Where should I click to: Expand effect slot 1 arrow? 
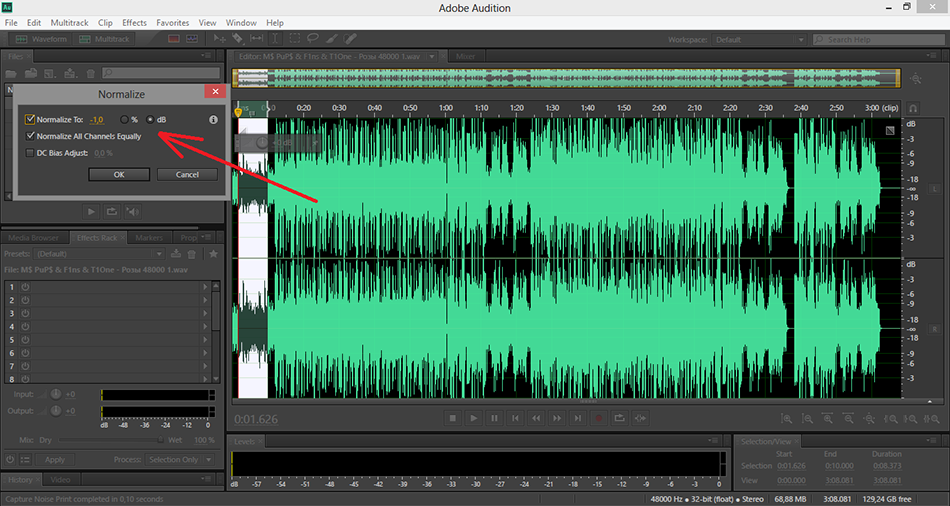point(205,287)
